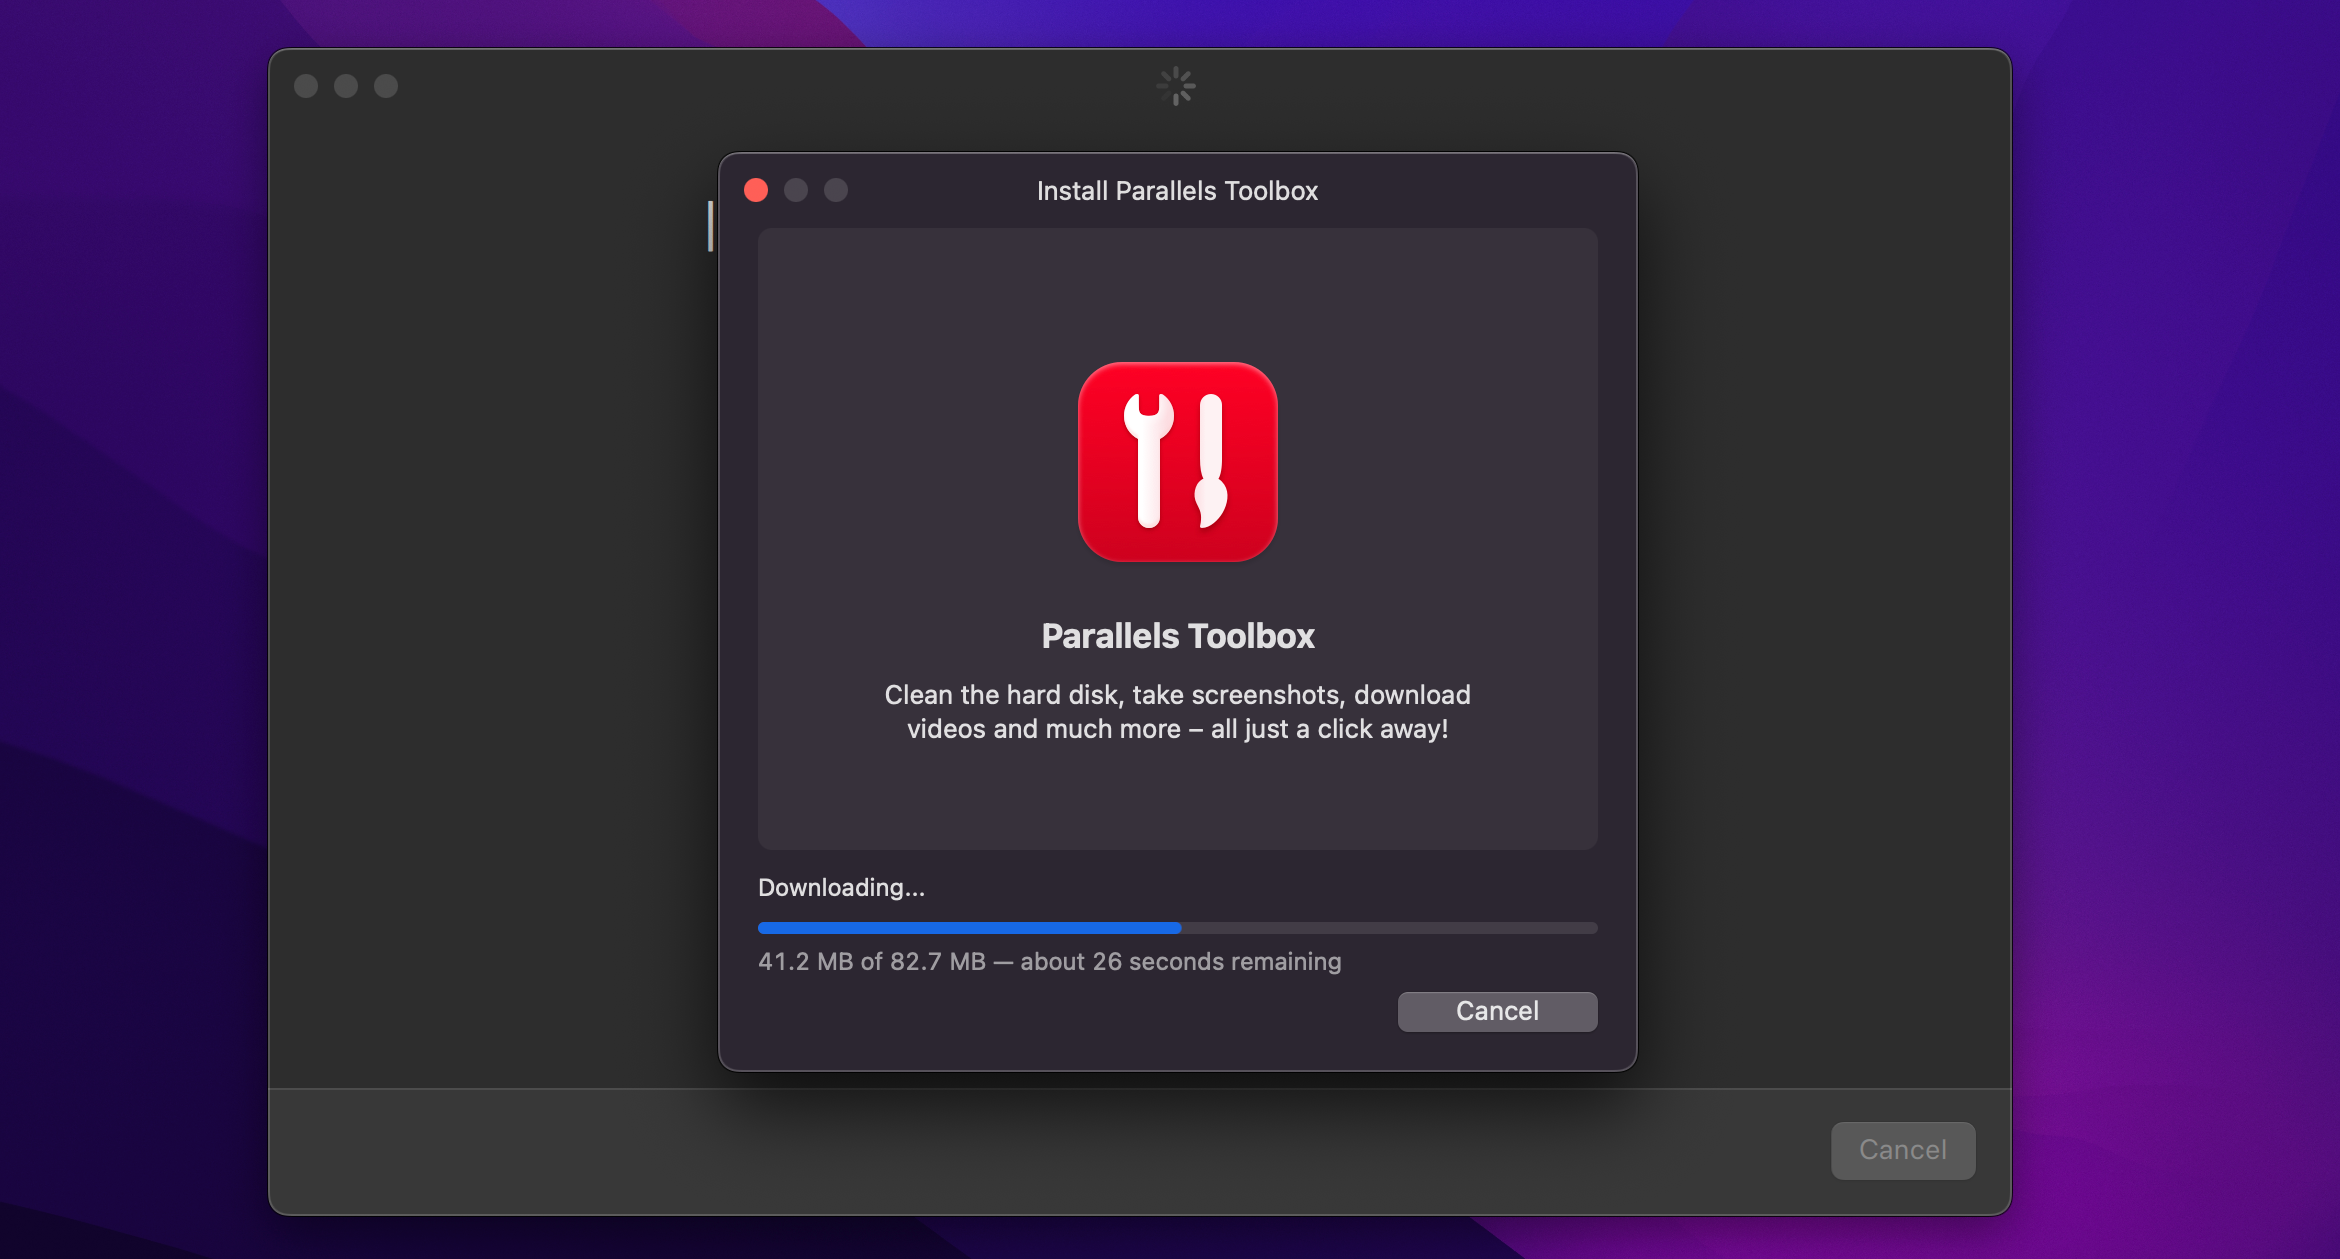
Task: Click the background window's dimmed close button
Action: [306, 86]
